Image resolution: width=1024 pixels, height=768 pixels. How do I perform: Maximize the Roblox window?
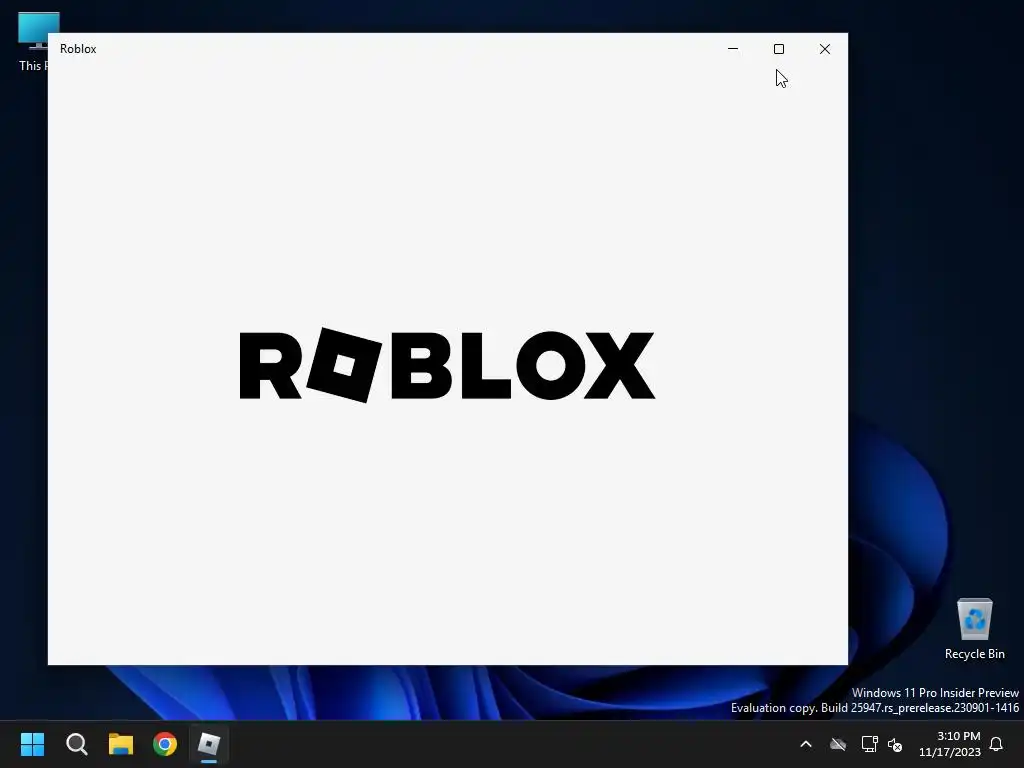click(x=778, y=49)
